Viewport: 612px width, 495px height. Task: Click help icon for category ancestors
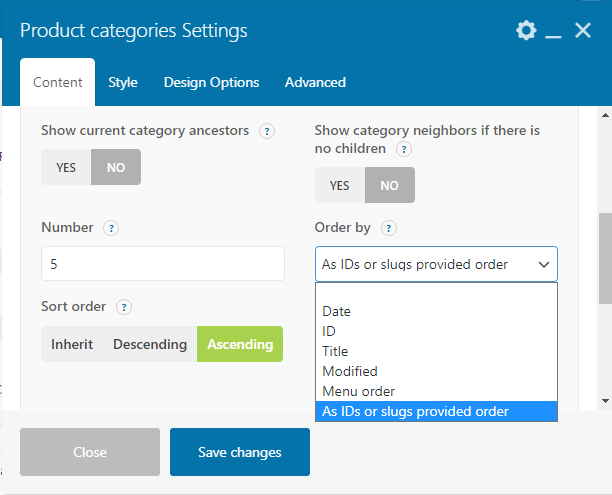click(267, 131)
